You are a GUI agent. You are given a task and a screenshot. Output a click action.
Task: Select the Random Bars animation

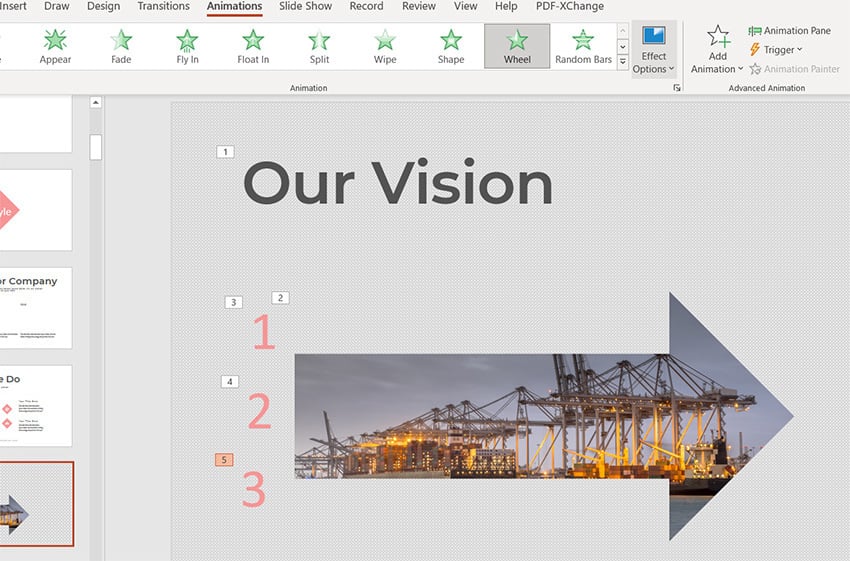[583, 46]
